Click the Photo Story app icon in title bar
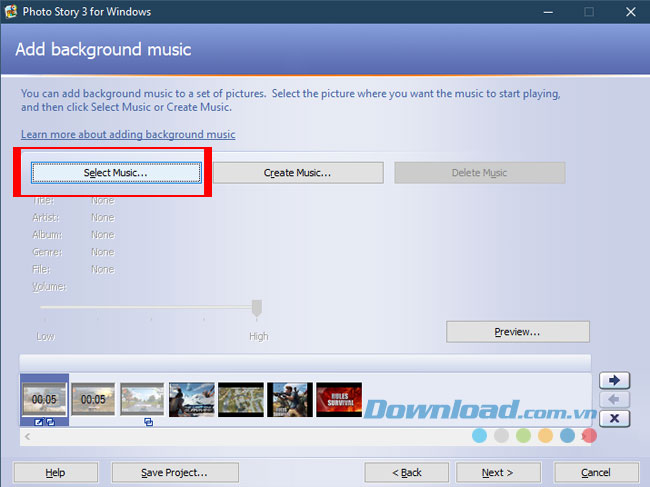Viewport: 650px width, 487px height. [11, 11]
